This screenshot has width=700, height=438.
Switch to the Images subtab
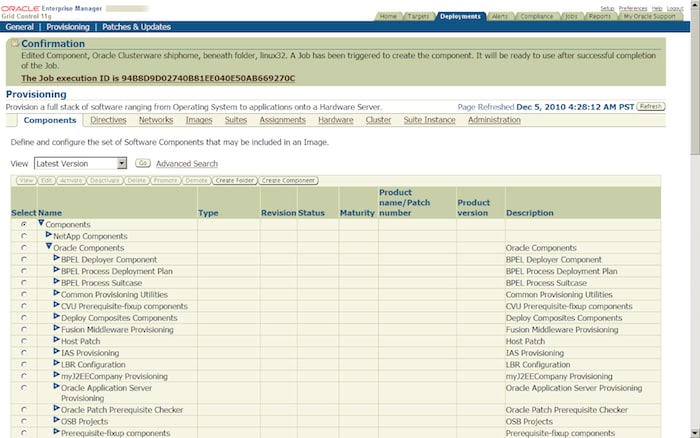(x=199, y=120)
